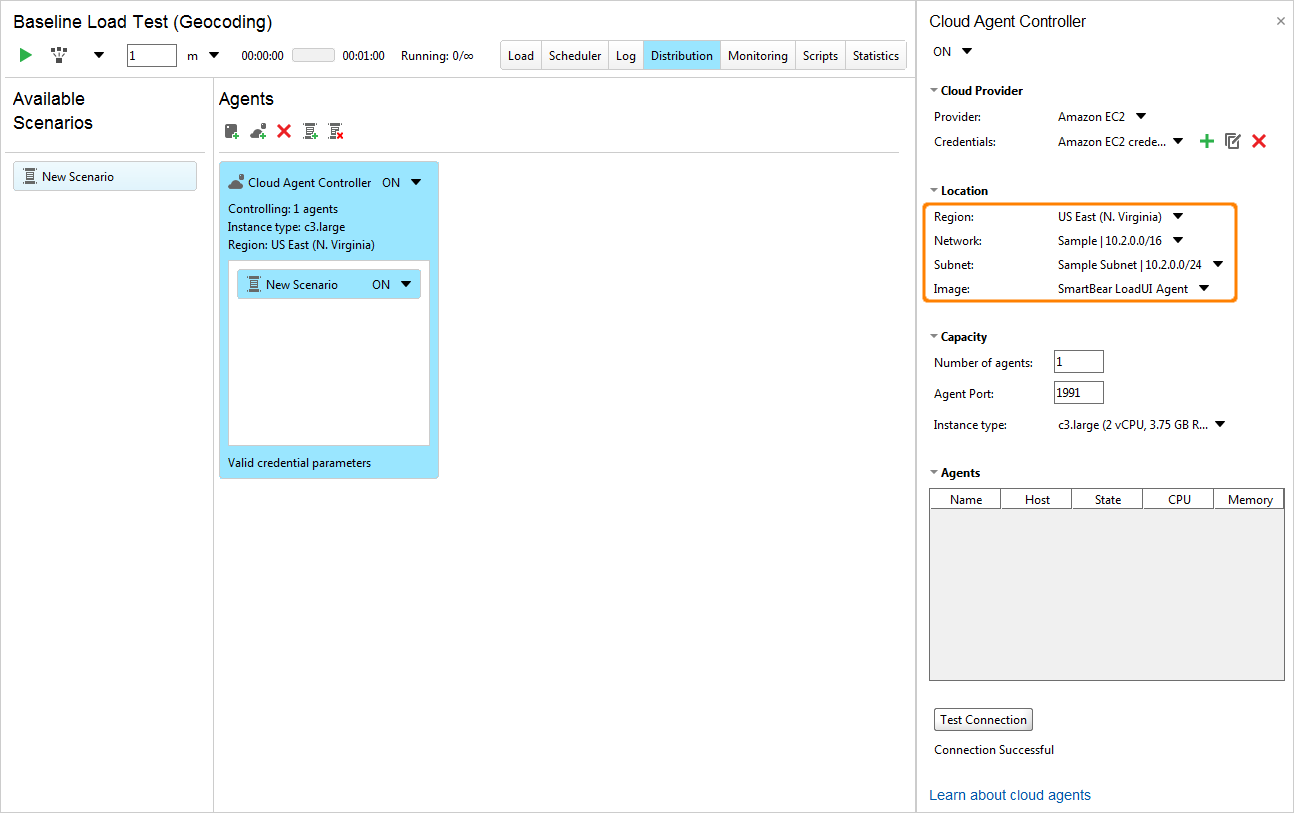Start the Baseline load test run

[x=24, y=55]
